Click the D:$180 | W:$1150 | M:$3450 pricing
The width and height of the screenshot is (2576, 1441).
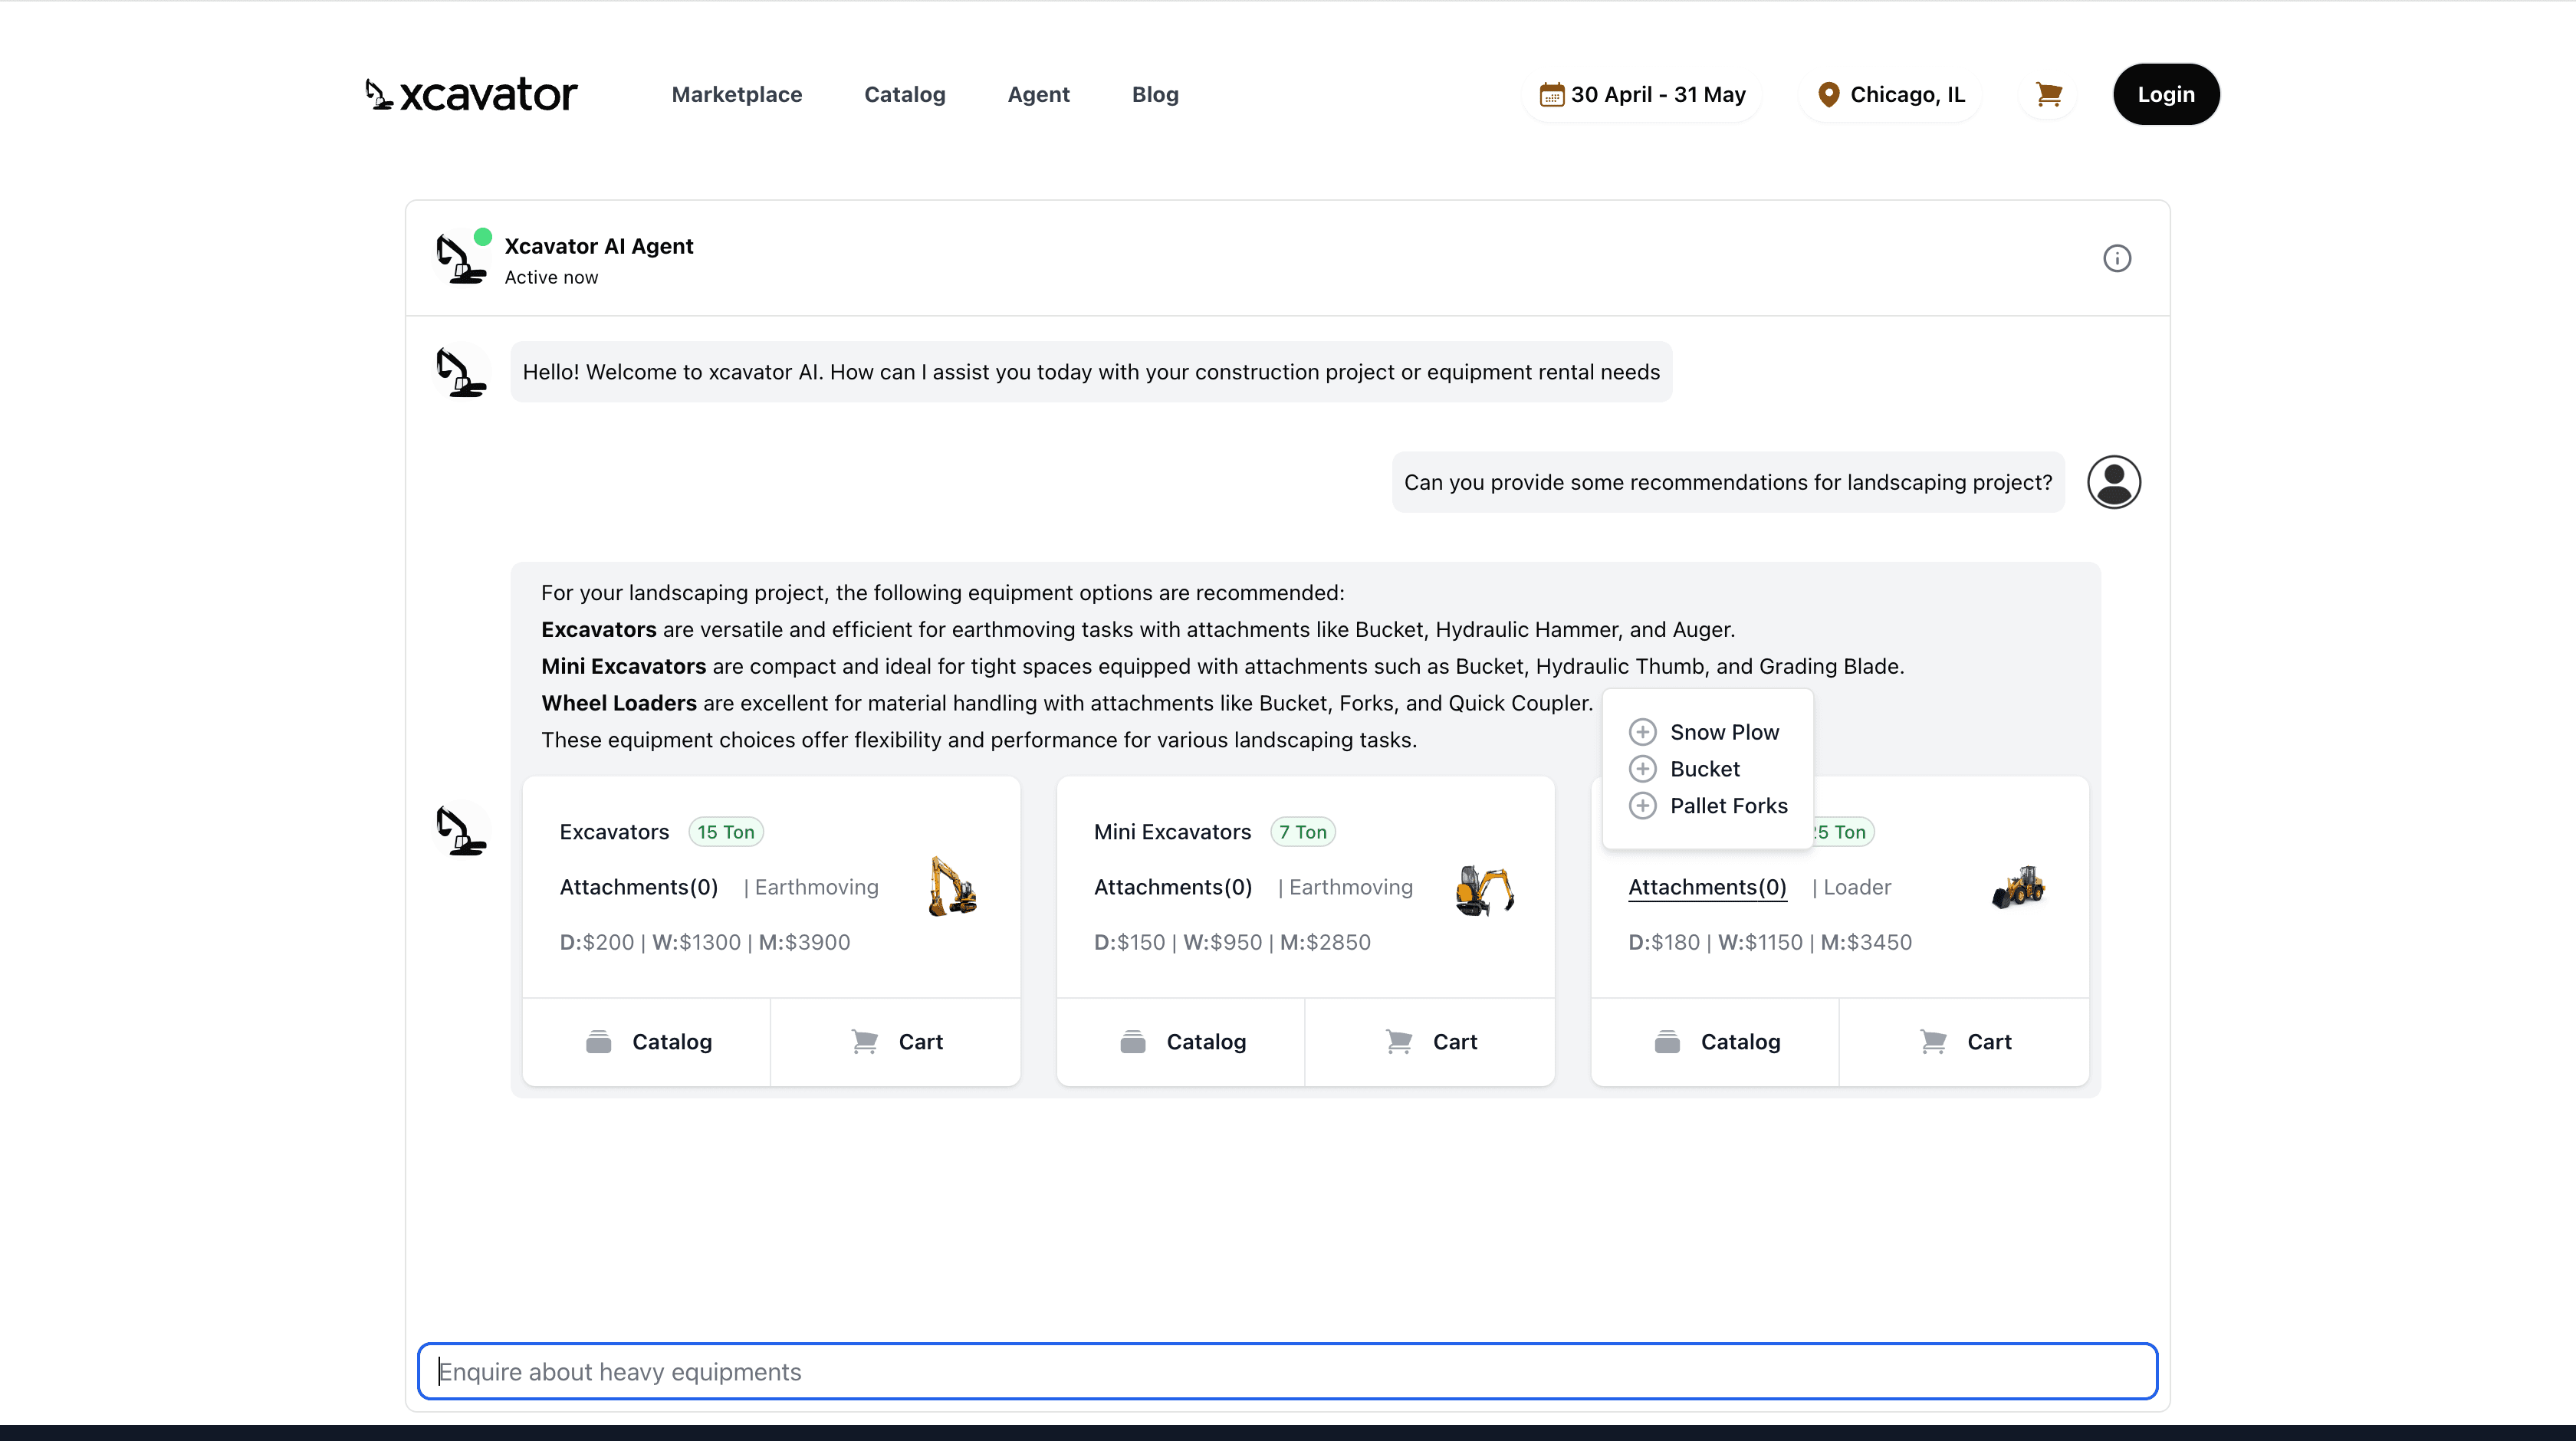pyautogui.click(x=1770, y=942)
